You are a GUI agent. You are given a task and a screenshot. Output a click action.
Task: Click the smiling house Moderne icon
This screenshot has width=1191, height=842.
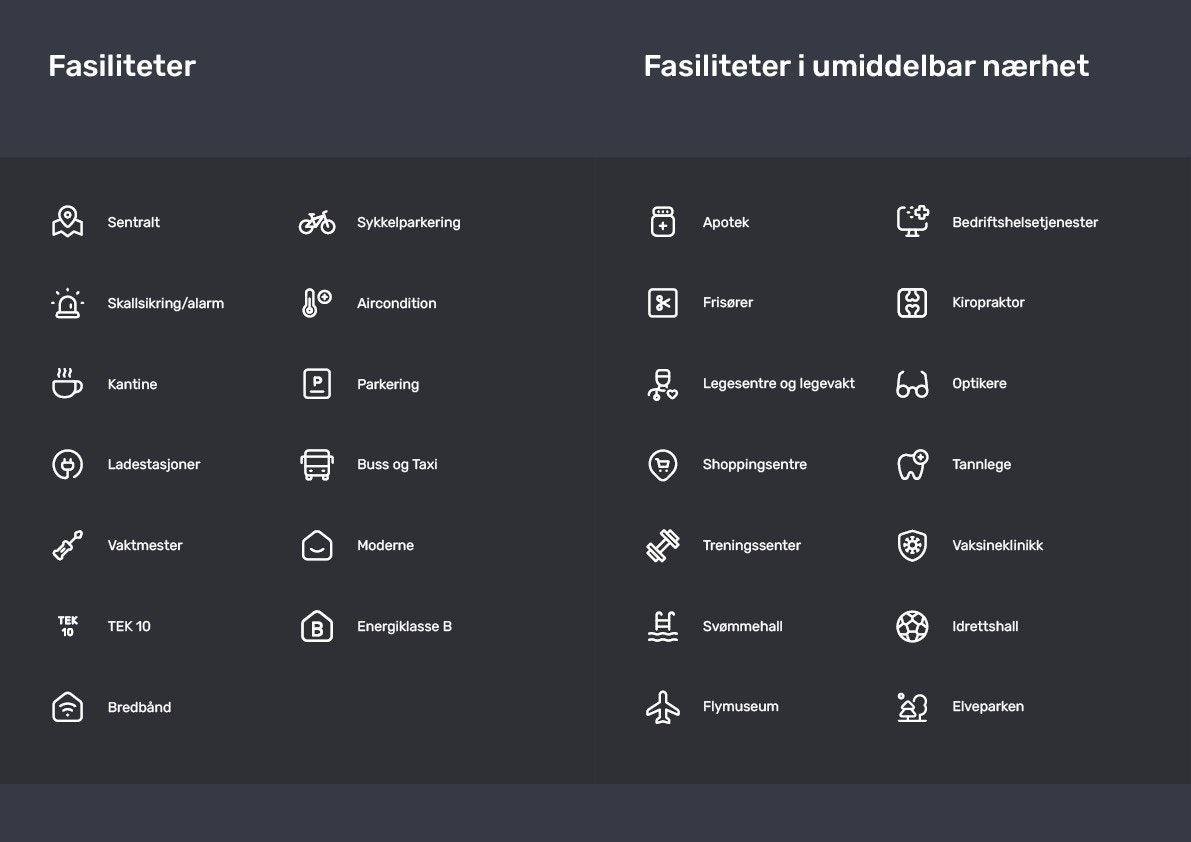point(317,545)
